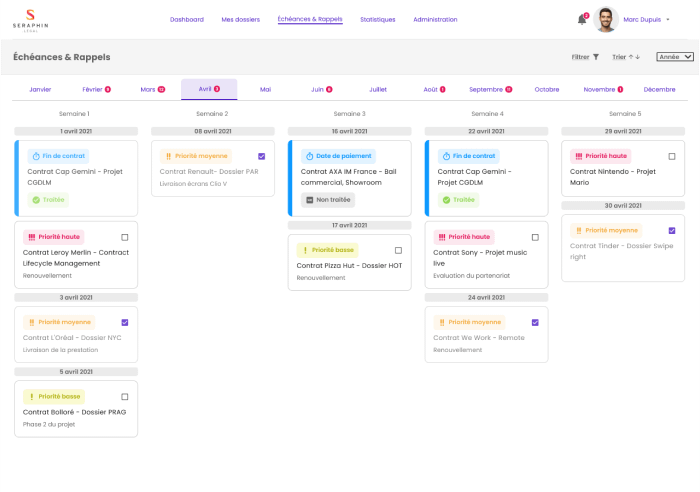The width and height of the screenshot is (700, 492).
Task: Check the Nintendo Projet Mario checkbox
Action: 672,156
